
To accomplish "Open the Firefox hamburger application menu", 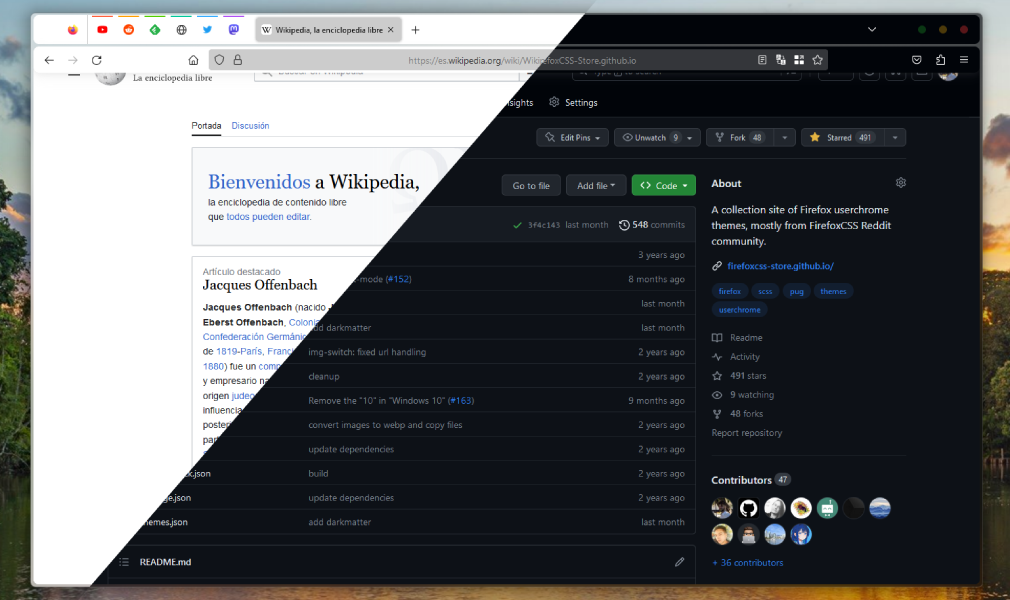I will pyautogui.click(x=964, y=60).
